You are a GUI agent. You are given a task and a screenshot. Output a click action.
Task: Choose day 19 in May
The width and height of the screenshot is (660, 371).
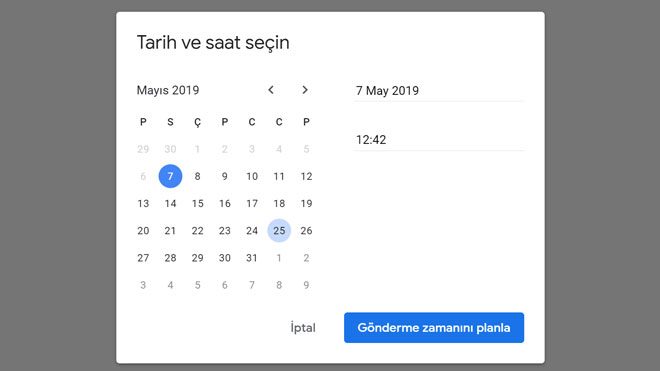(x=306, y=203)
